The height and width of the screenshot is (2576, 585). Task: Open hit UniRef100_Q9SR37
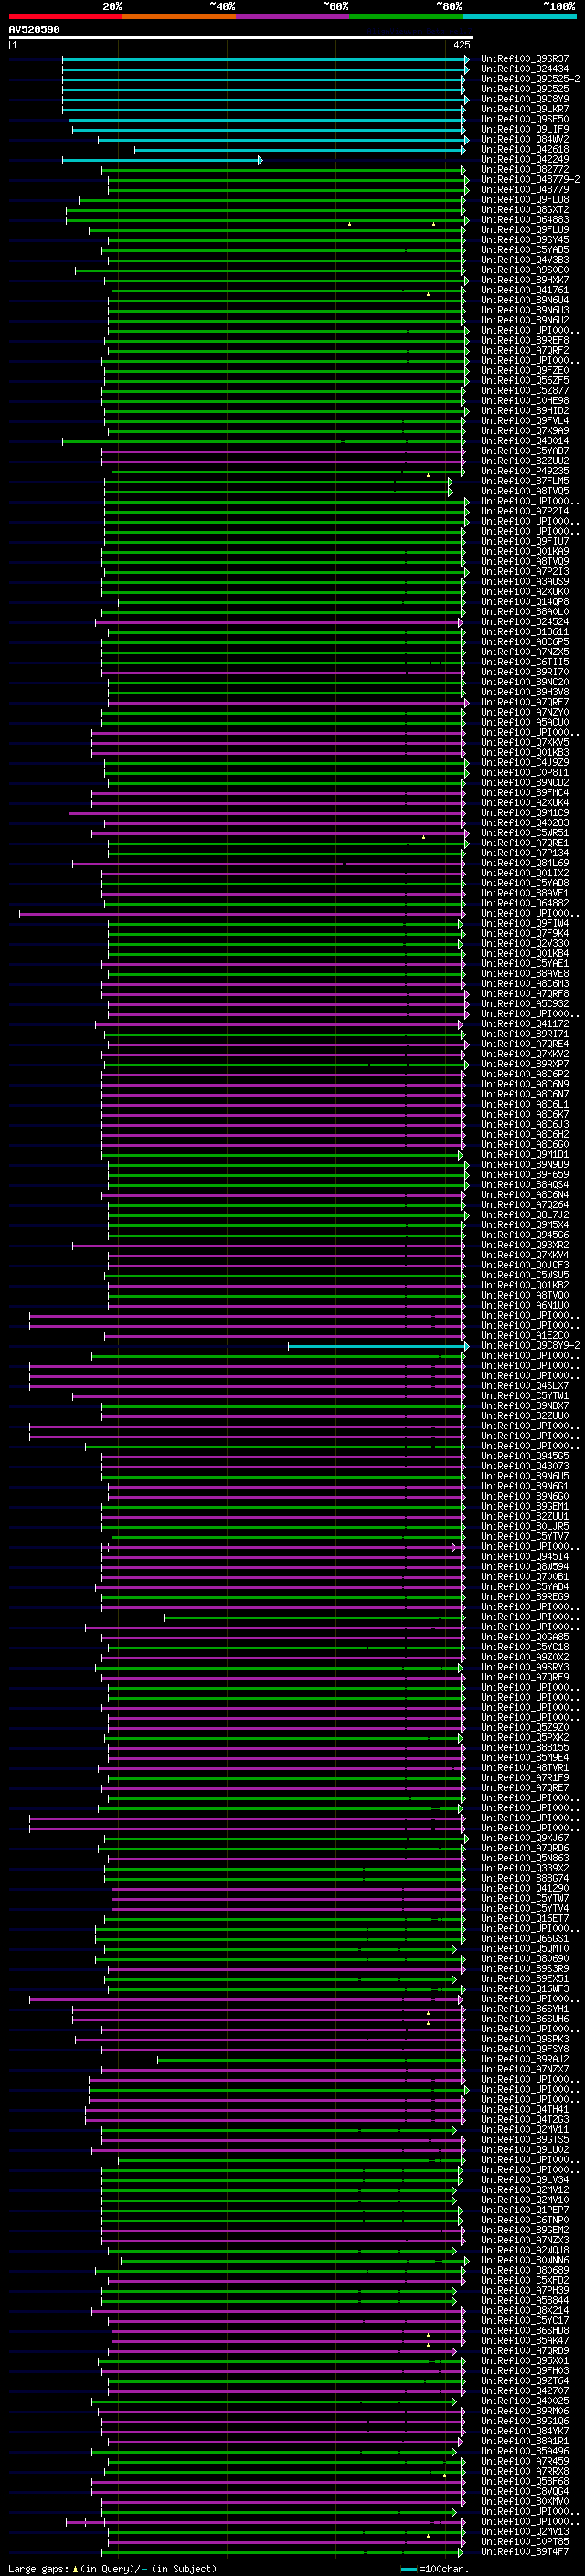tap(525, 59)
